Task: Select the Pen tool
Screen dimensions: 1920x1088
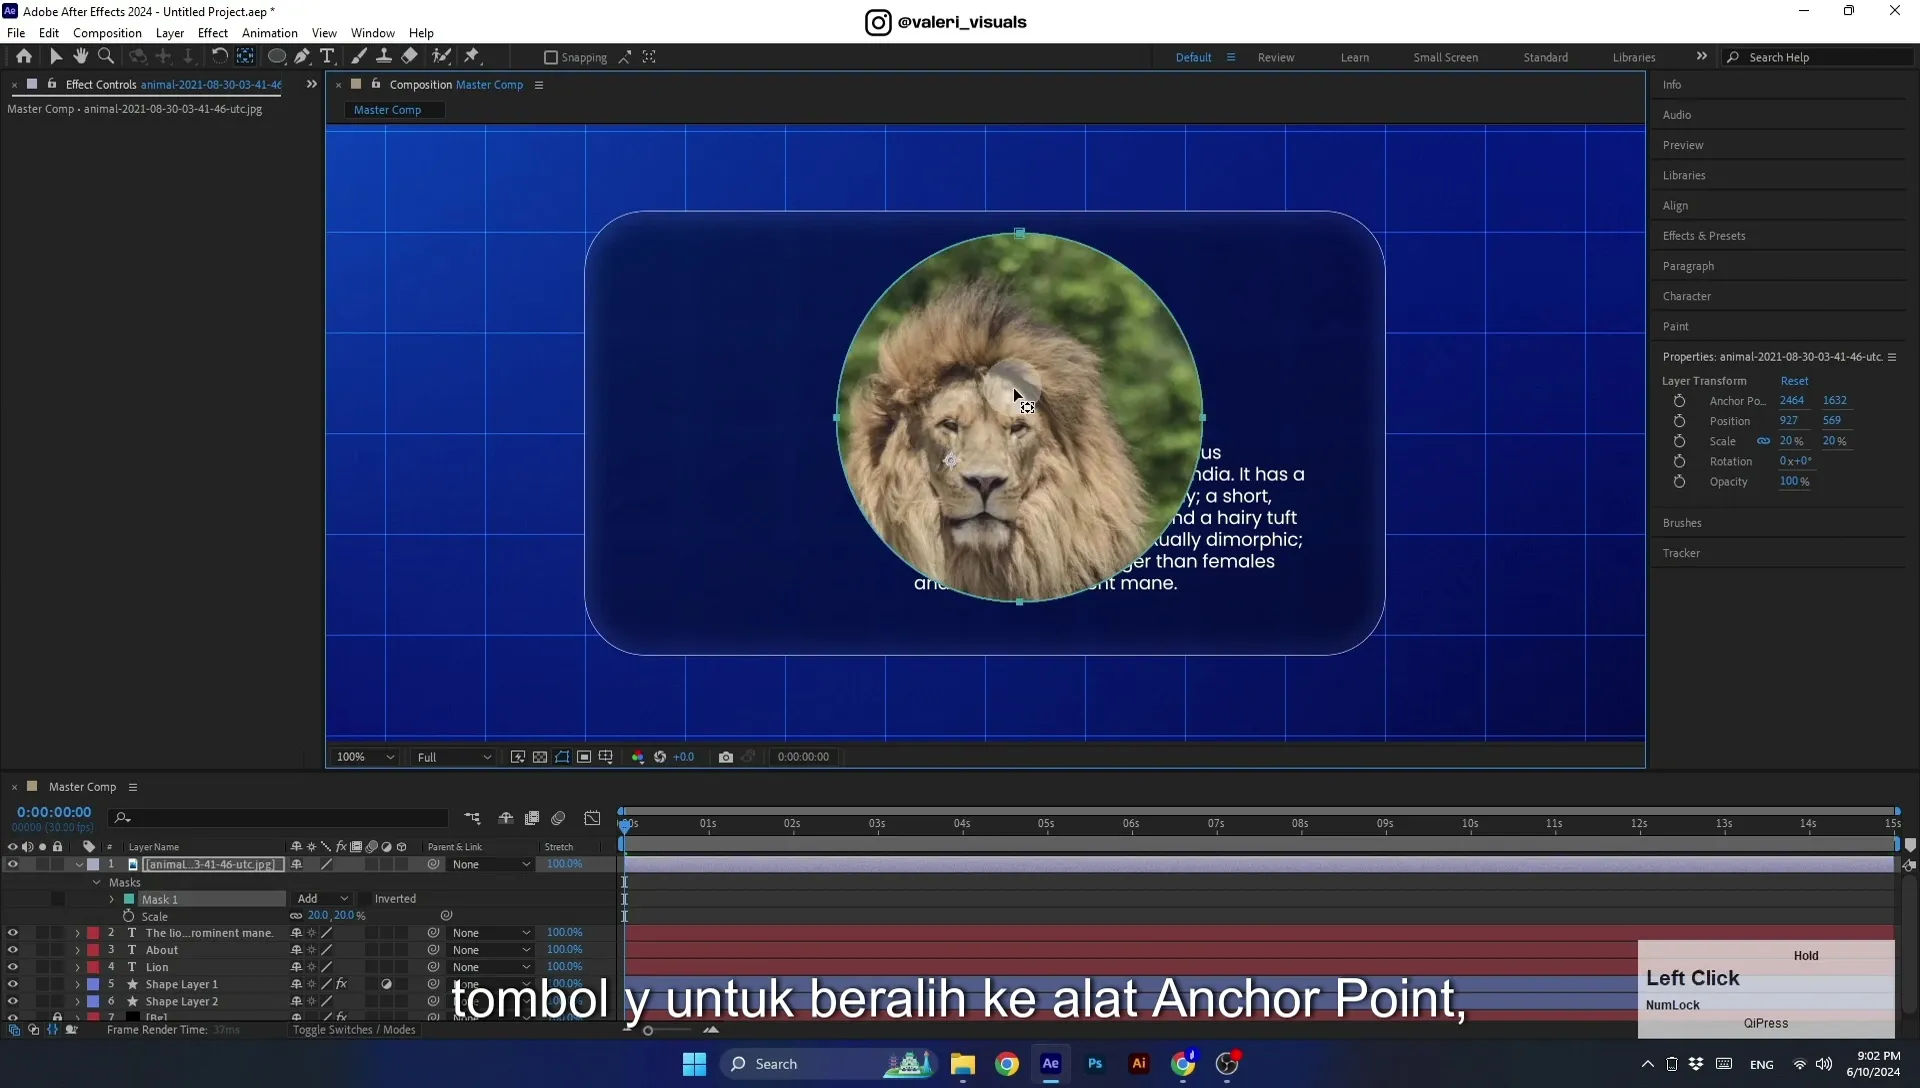Action: (x=302, y=57)
